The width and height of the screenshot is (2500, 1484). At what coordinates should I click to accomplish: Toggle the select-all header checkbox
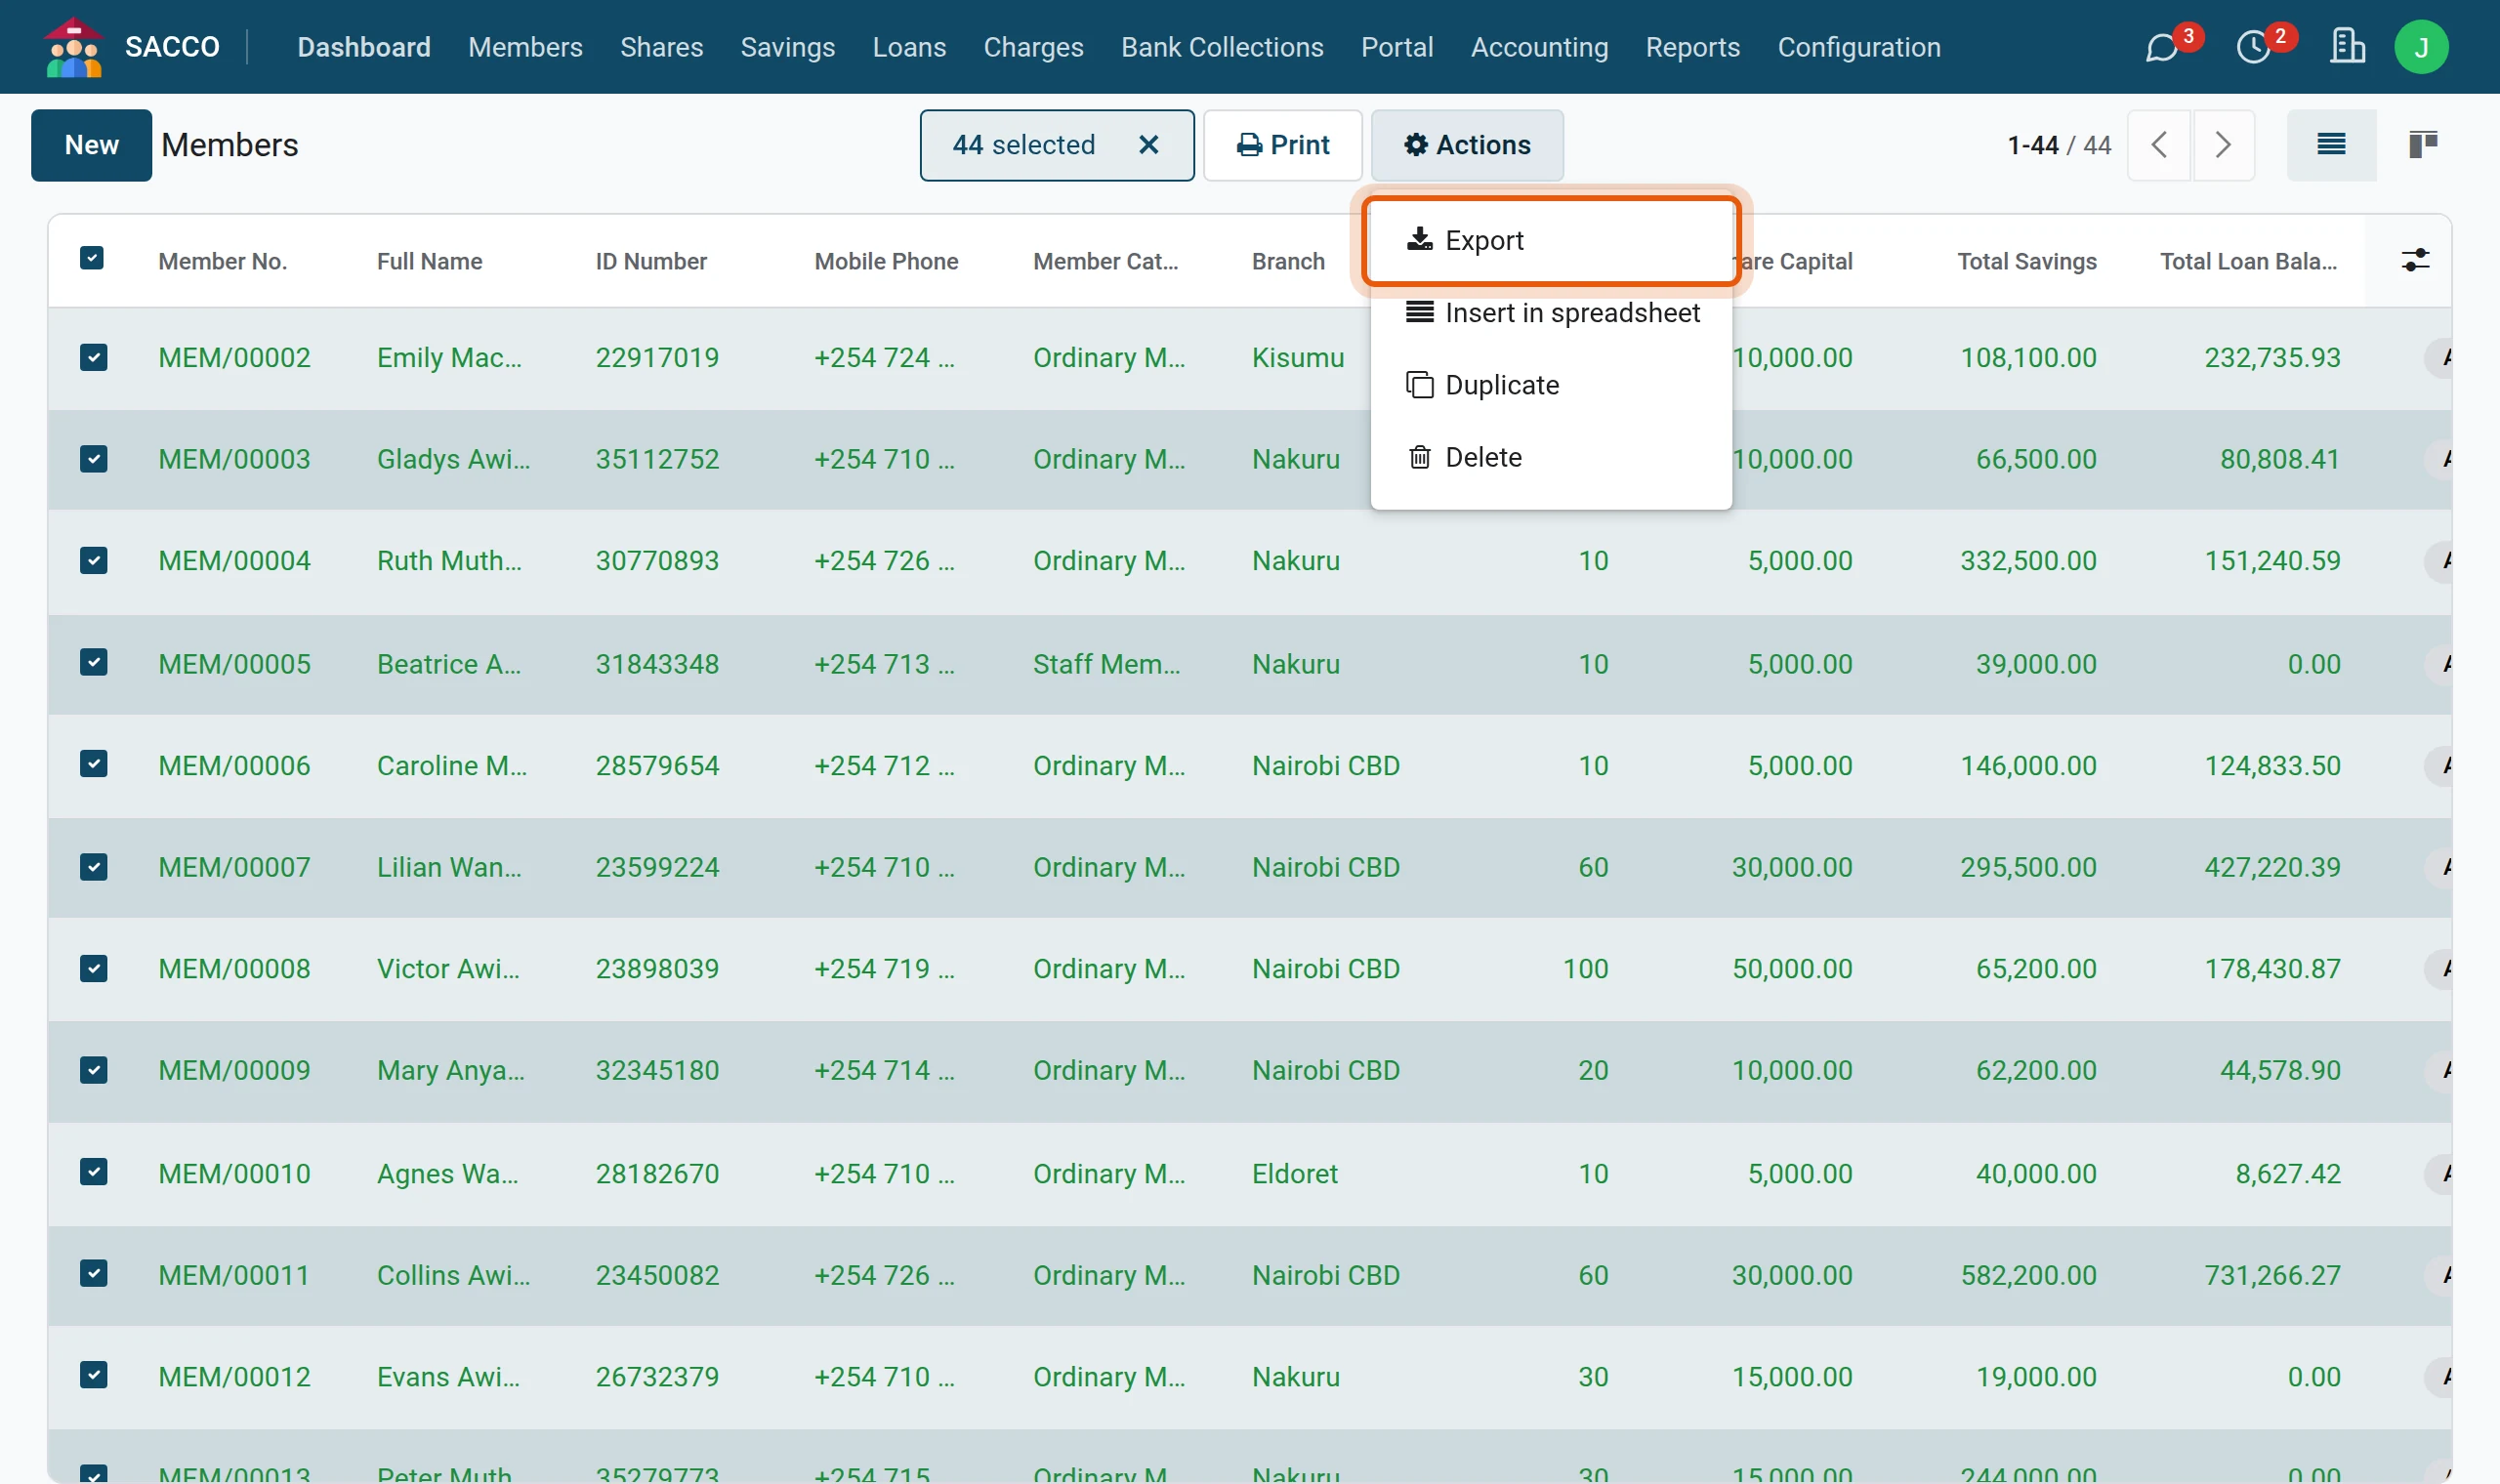(92, 259)
